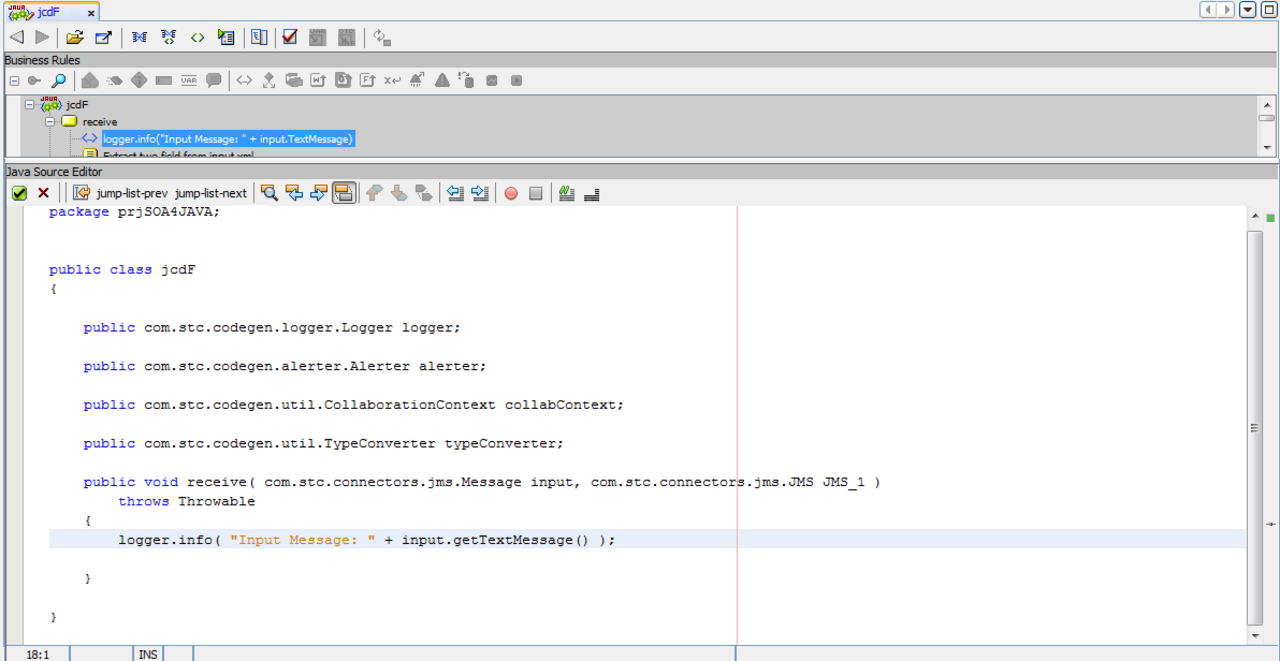Click the "public class jcdF" code line

coord(122,269)
